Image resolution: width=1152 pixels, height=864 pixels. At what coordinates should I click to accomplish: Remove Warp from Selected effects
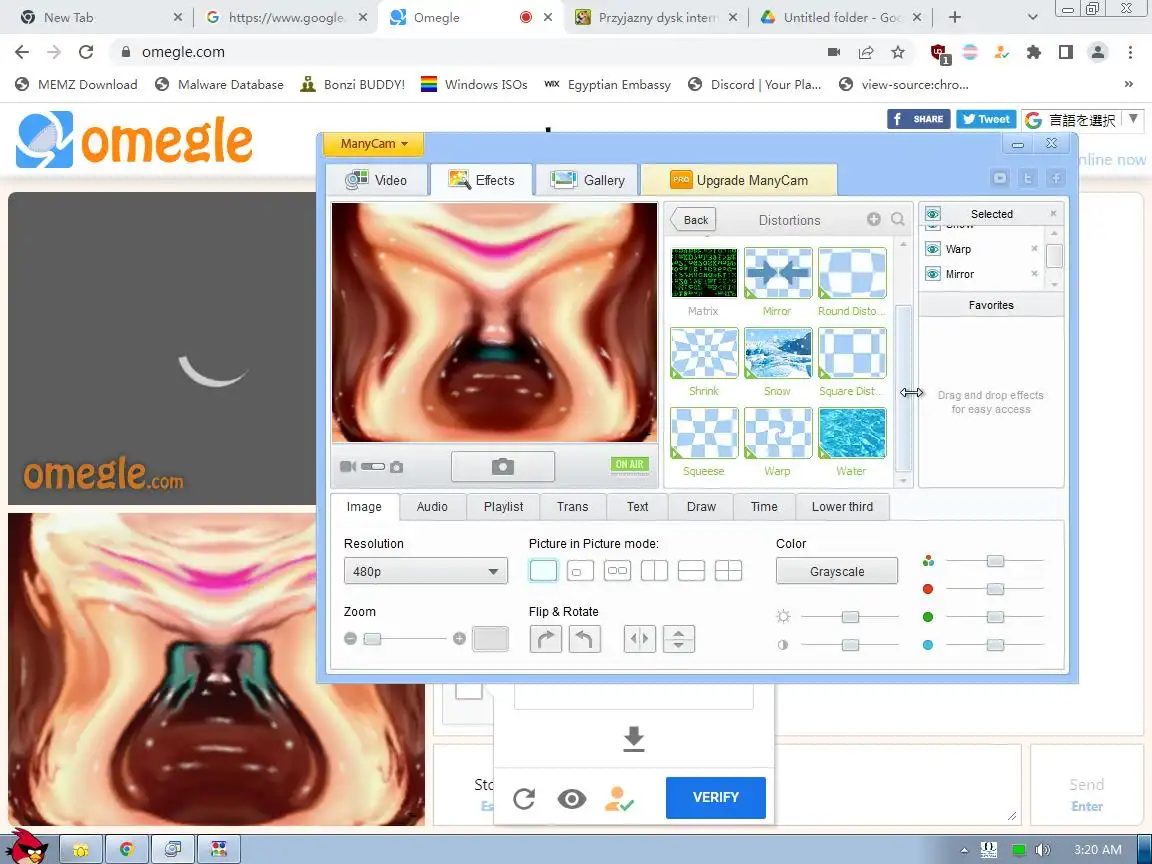click(1034, 248)
